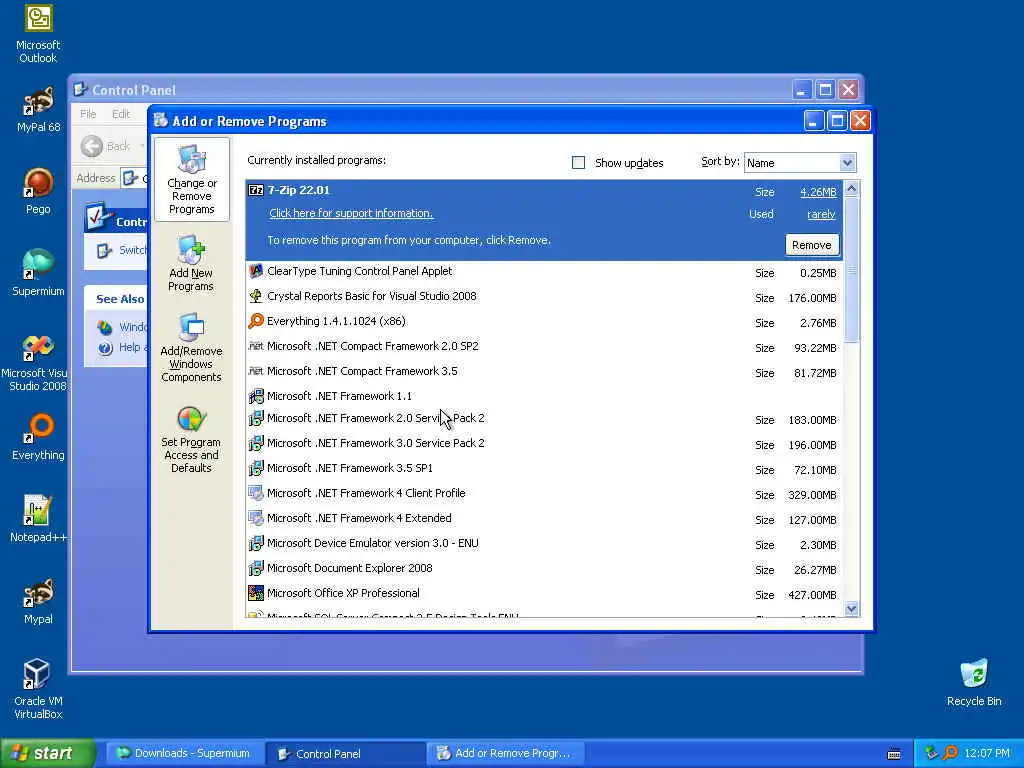This screenshot has width=1024, height=768.
Task: Click the keyboard icon on taskbar
Action: pos(894,754)
